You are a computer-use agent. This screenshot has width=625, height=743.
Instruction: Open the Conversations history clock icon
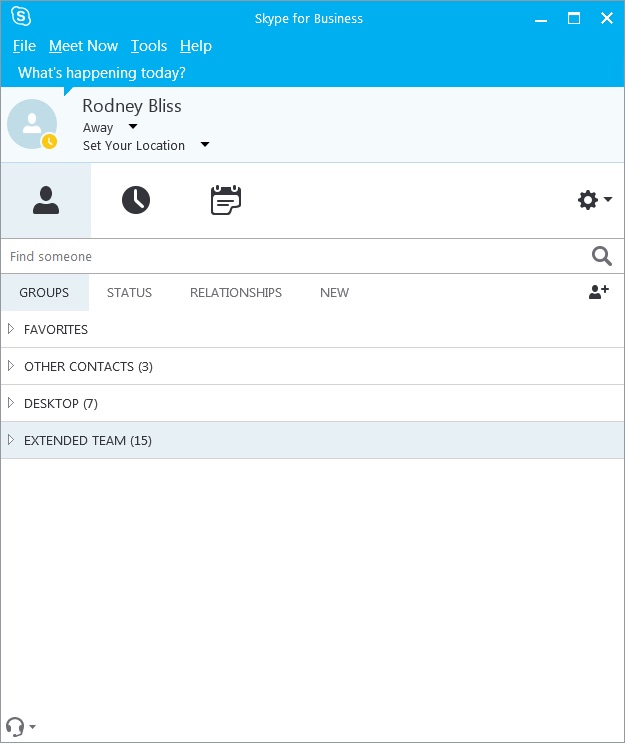tap(136, 200)
